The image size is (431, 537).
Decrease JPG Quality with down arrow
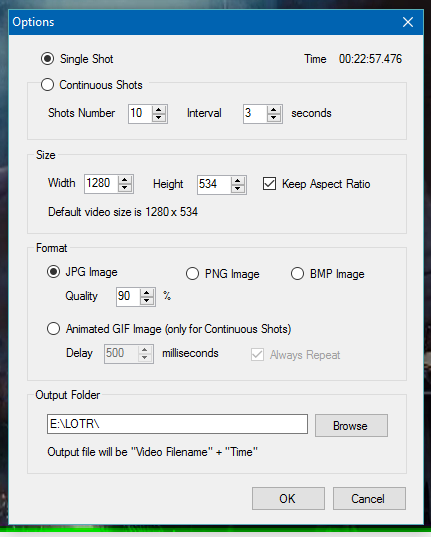click(147, 300)
